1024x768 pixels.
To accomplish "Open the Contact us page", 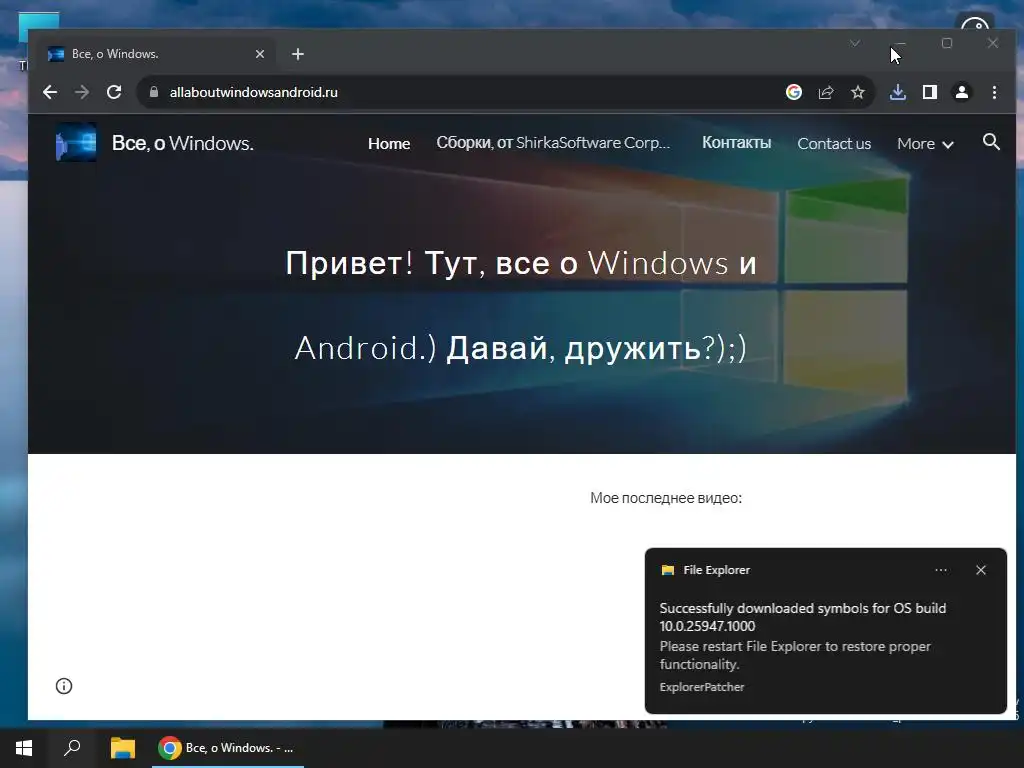I will (x=834, y=144).
